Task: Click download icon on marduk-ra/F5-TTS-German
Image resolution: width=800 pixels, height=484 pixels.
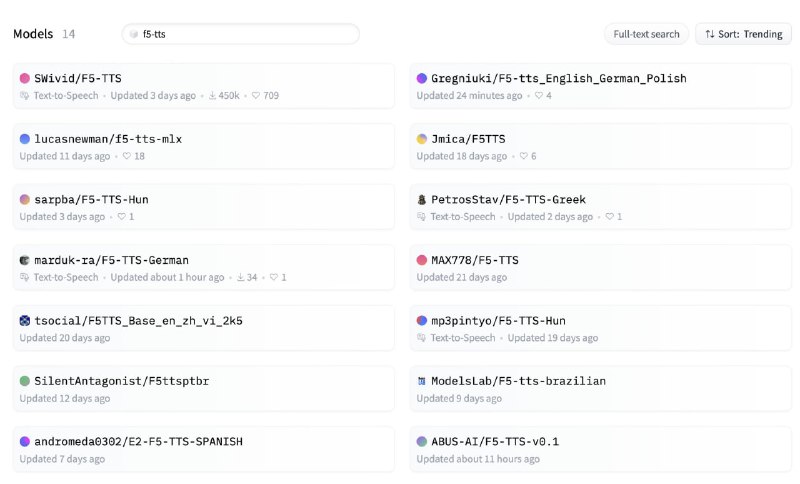Action: click(240, 277)
